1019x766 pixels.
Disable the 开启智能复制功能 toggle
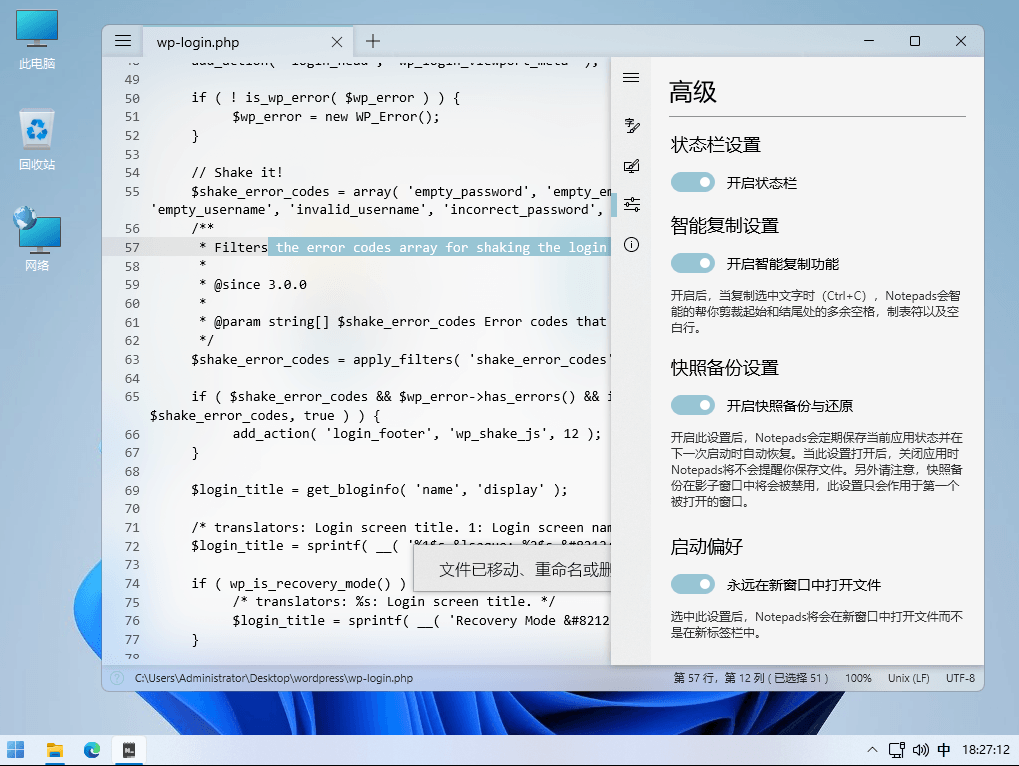point(692,264)
